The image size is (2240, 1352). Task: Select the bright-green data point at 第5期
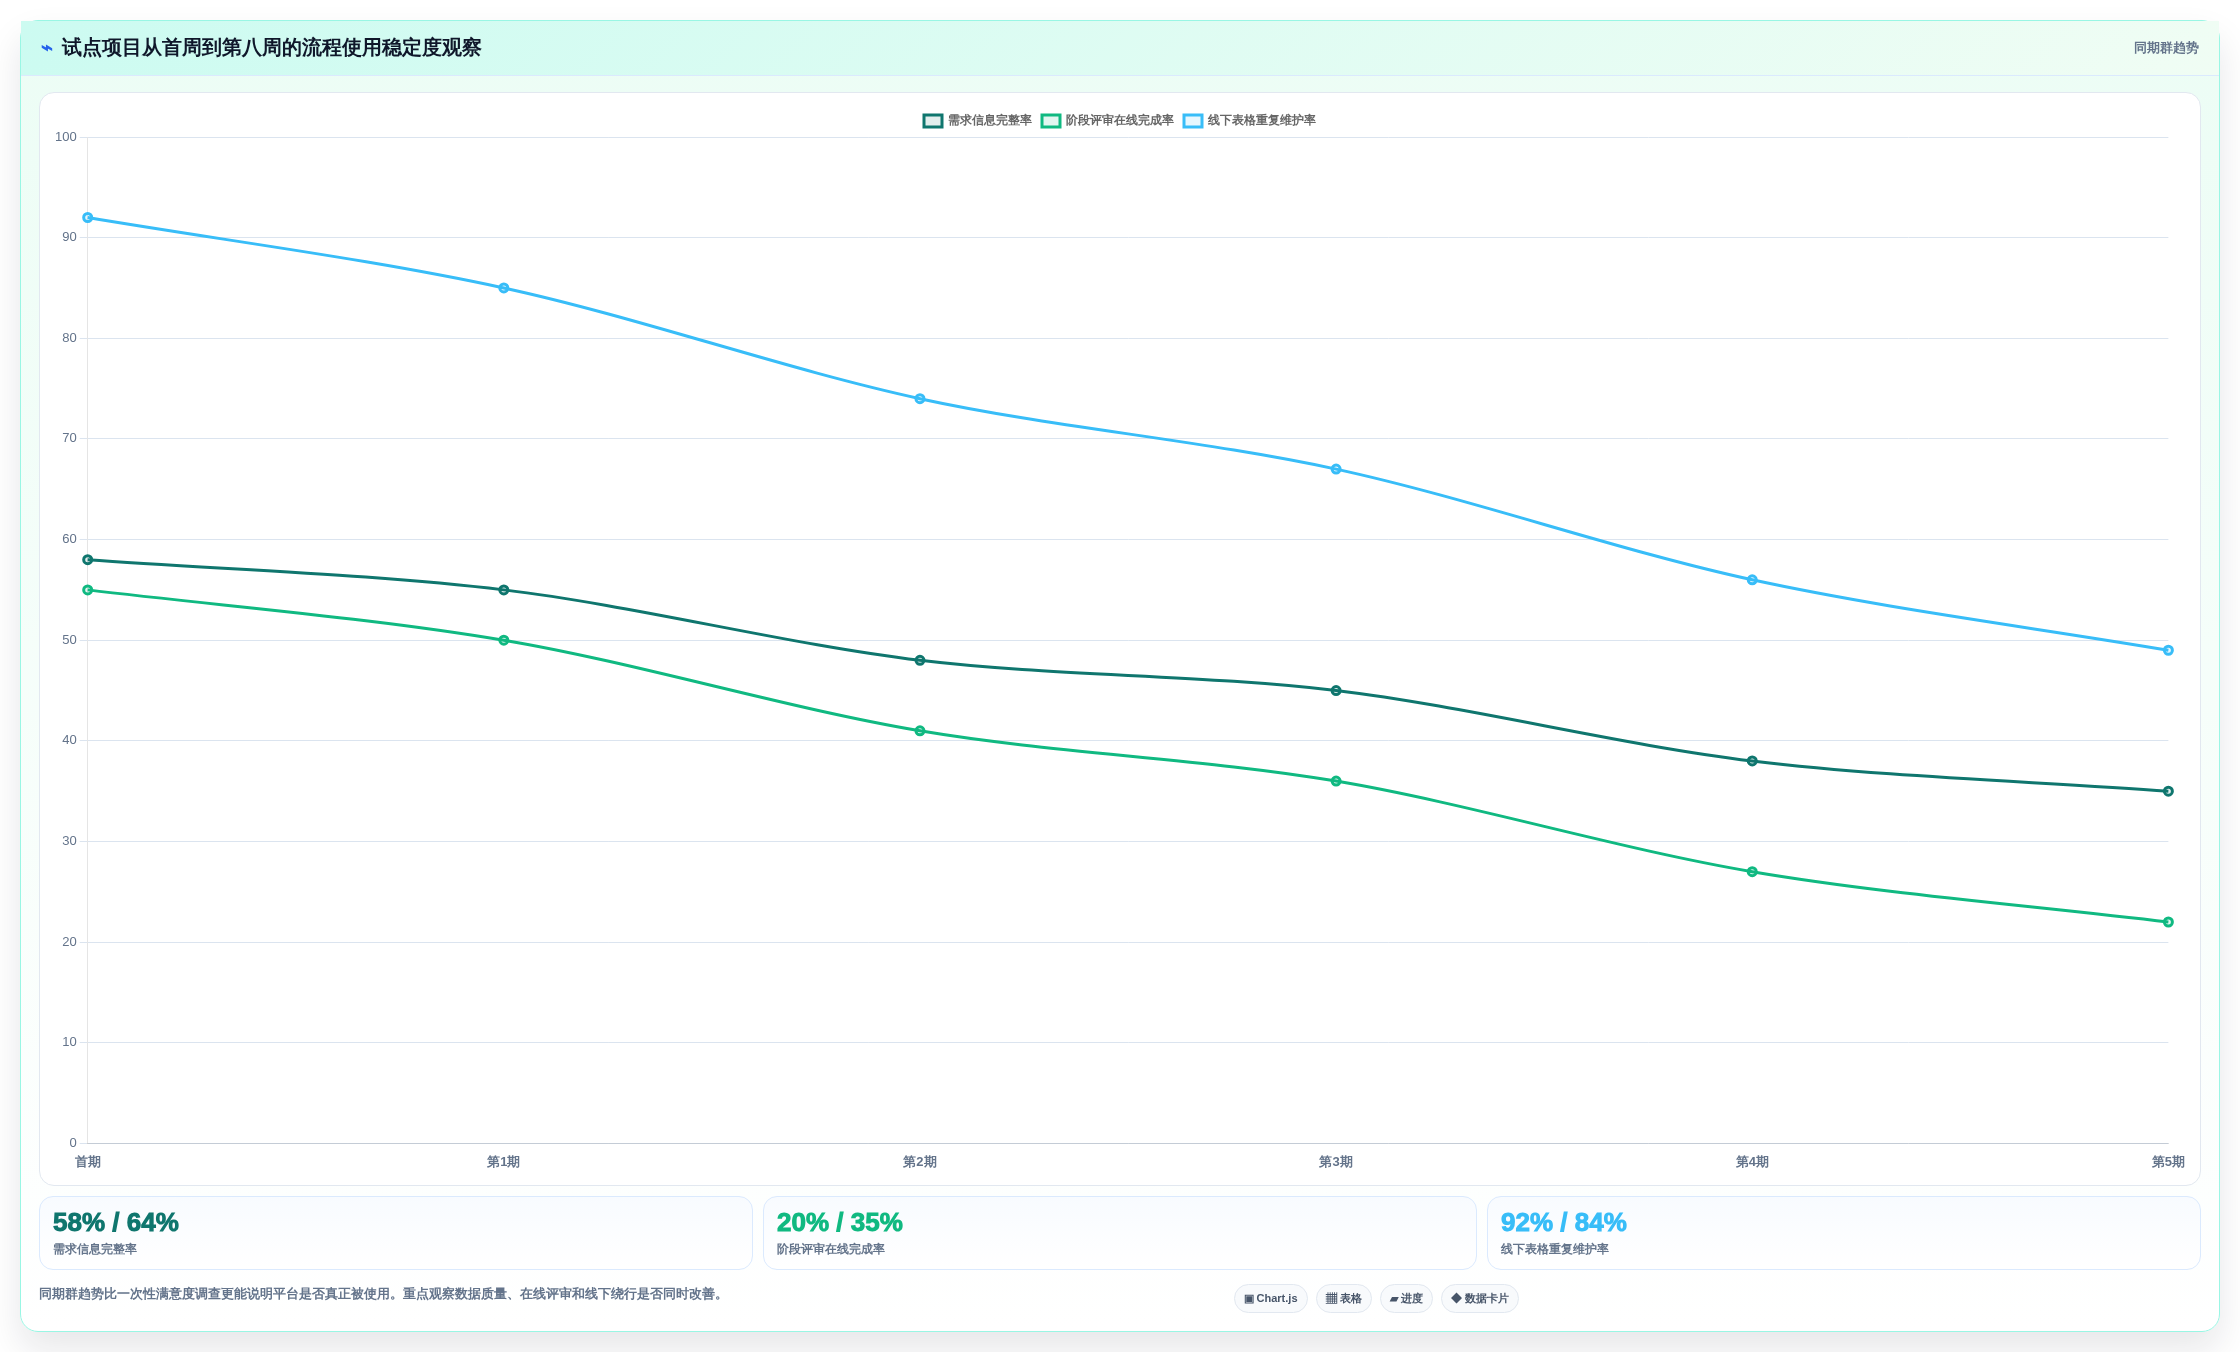coord(2168,922)
